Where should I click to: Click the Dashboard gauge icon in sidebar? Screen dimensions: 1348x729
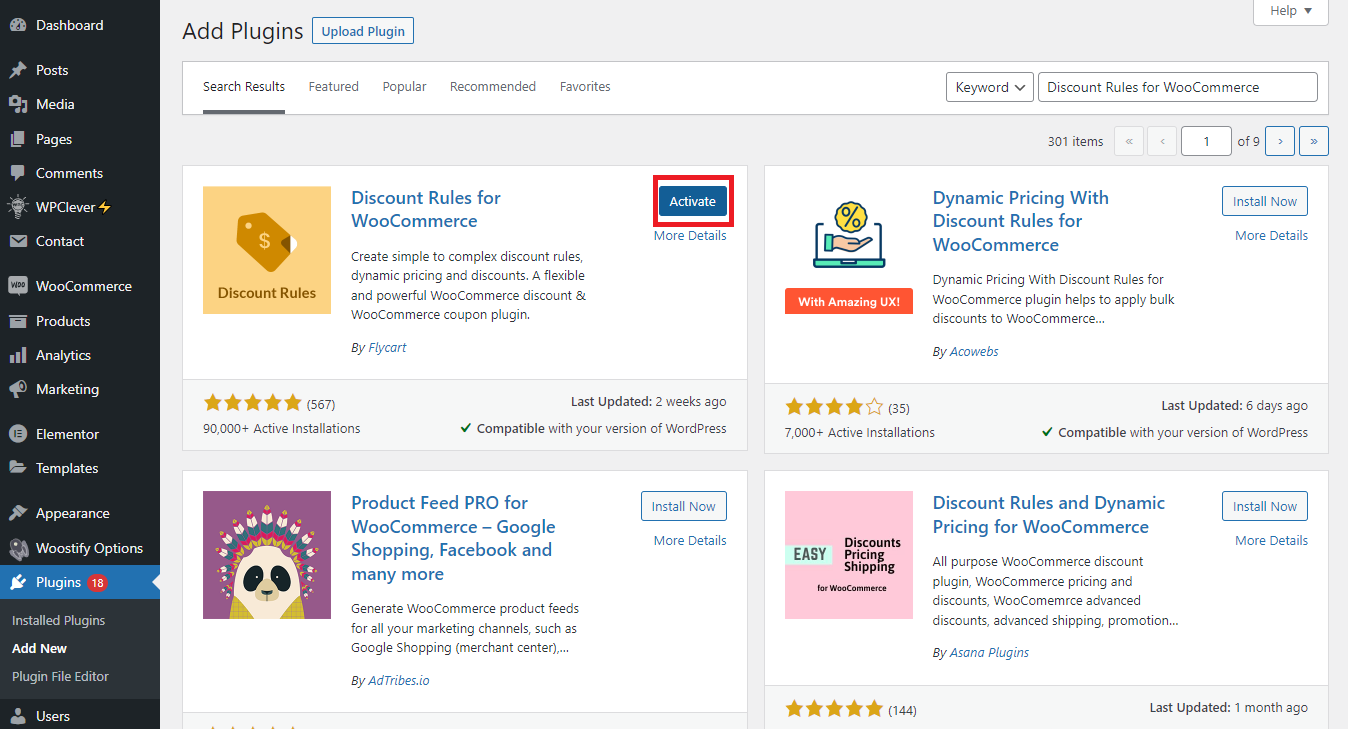pos(18,25)
